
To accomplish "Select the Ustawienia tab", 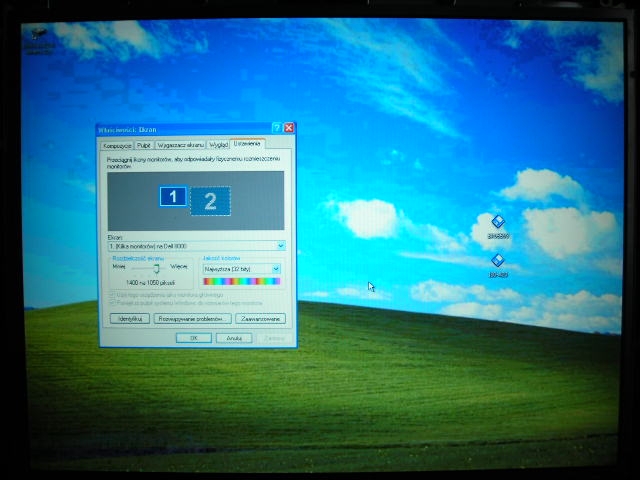I will [x=247, y=144].
